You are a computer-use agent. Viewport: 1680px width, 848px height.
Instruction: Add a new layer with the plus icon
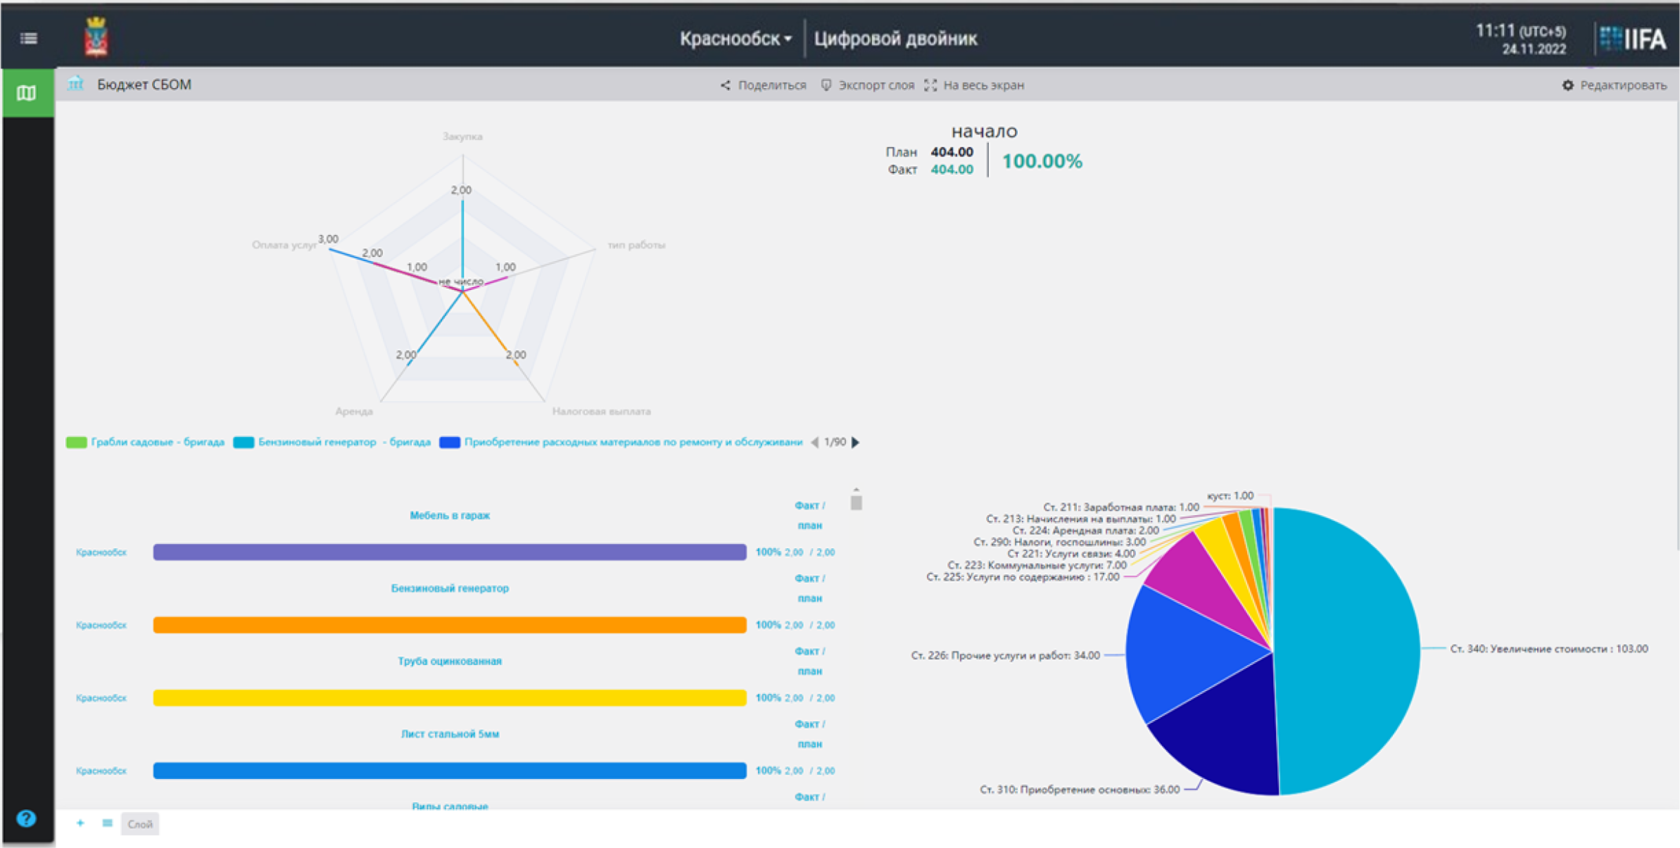pyautogui.click(x=80, y=823)
